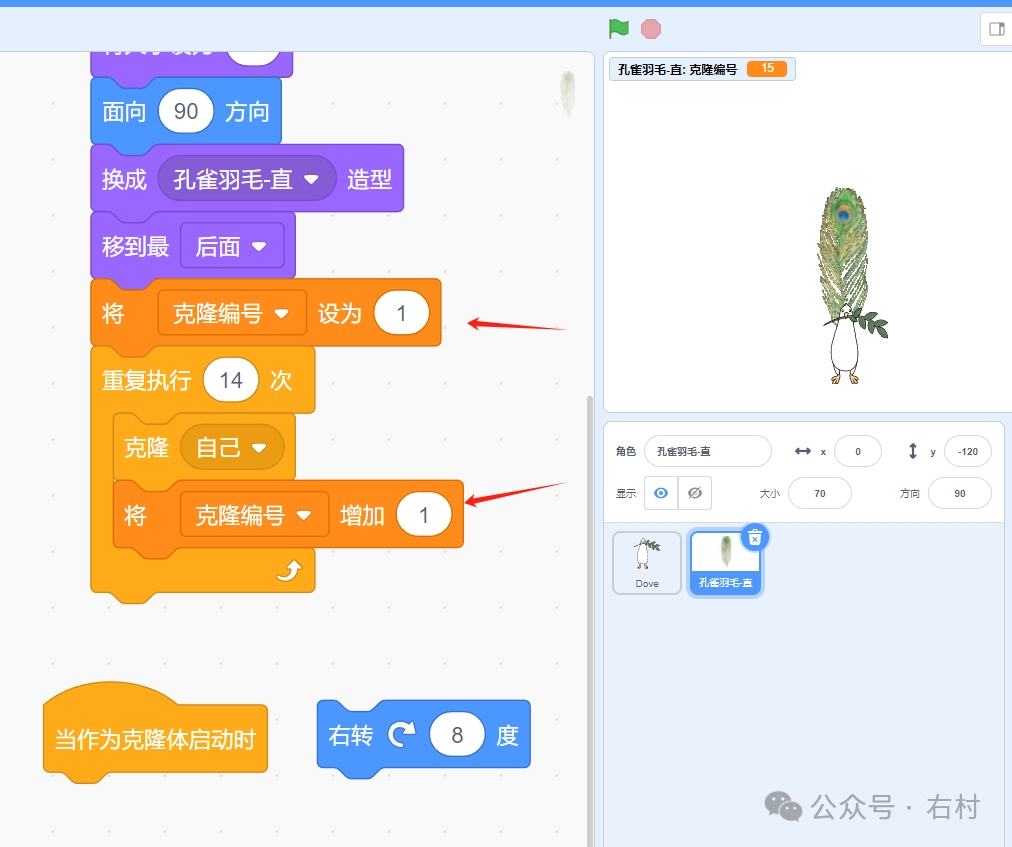Screen dimensions: 1012x847
Task: Edit the 方向 direction field showing 90
Action: [959, 493]
